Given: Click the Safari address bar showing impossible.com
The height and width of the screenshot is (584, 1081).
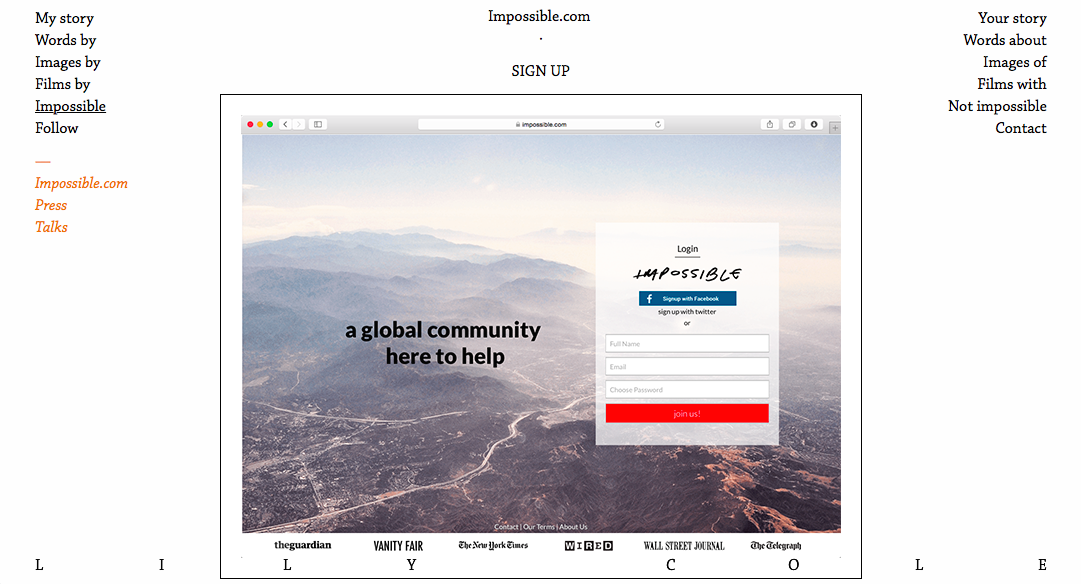Looking at the screenshot, I should [541, 124].
